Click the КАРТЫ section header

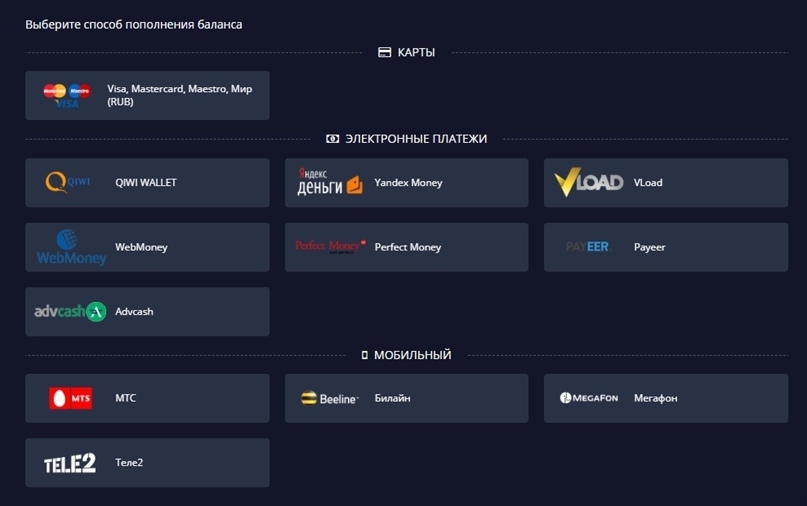click(407, 53)
